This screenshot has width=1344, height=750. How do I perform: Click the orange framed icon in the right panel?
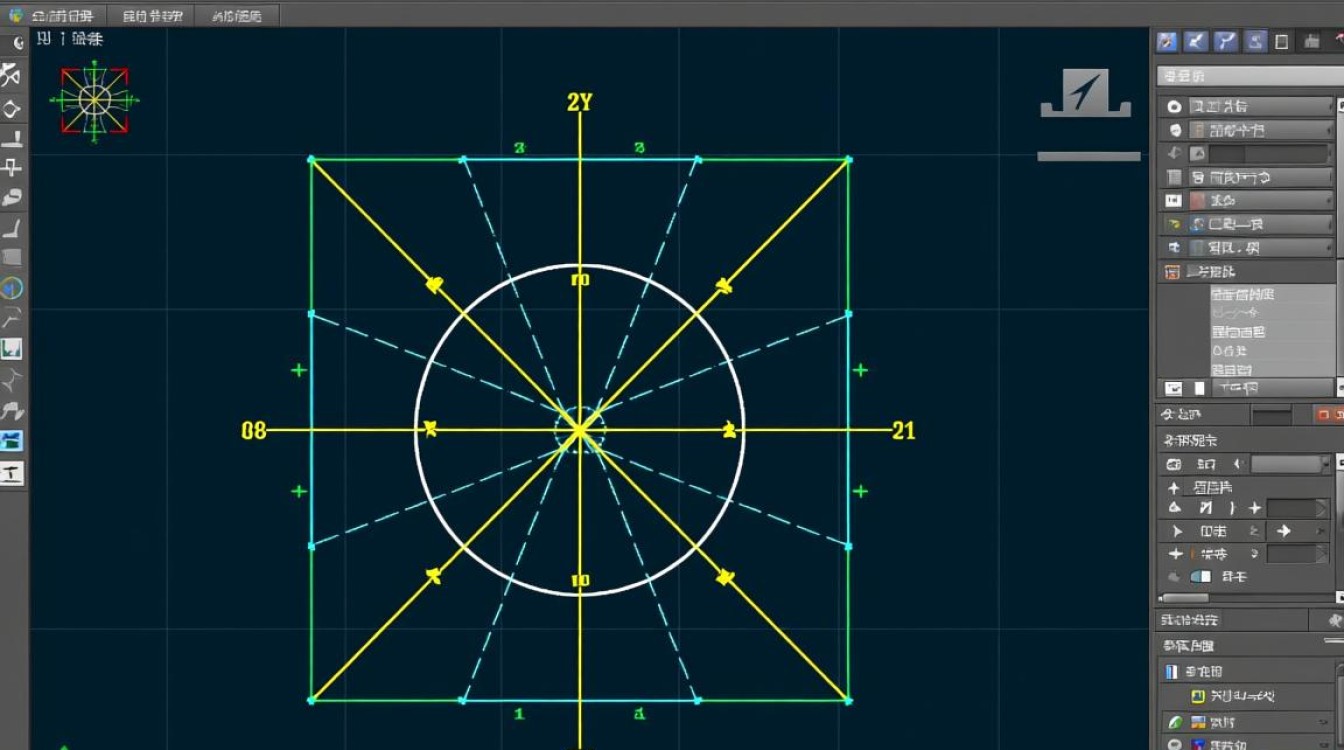[x=1172, y=272]
